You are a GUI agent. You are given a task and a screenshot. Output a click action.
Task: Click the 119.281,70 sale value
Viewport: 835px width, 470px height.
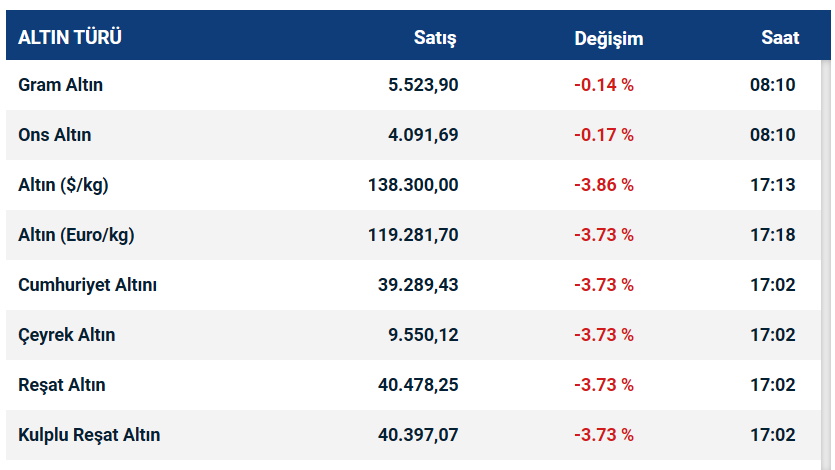pyautogui.click(x=413, y=235)
